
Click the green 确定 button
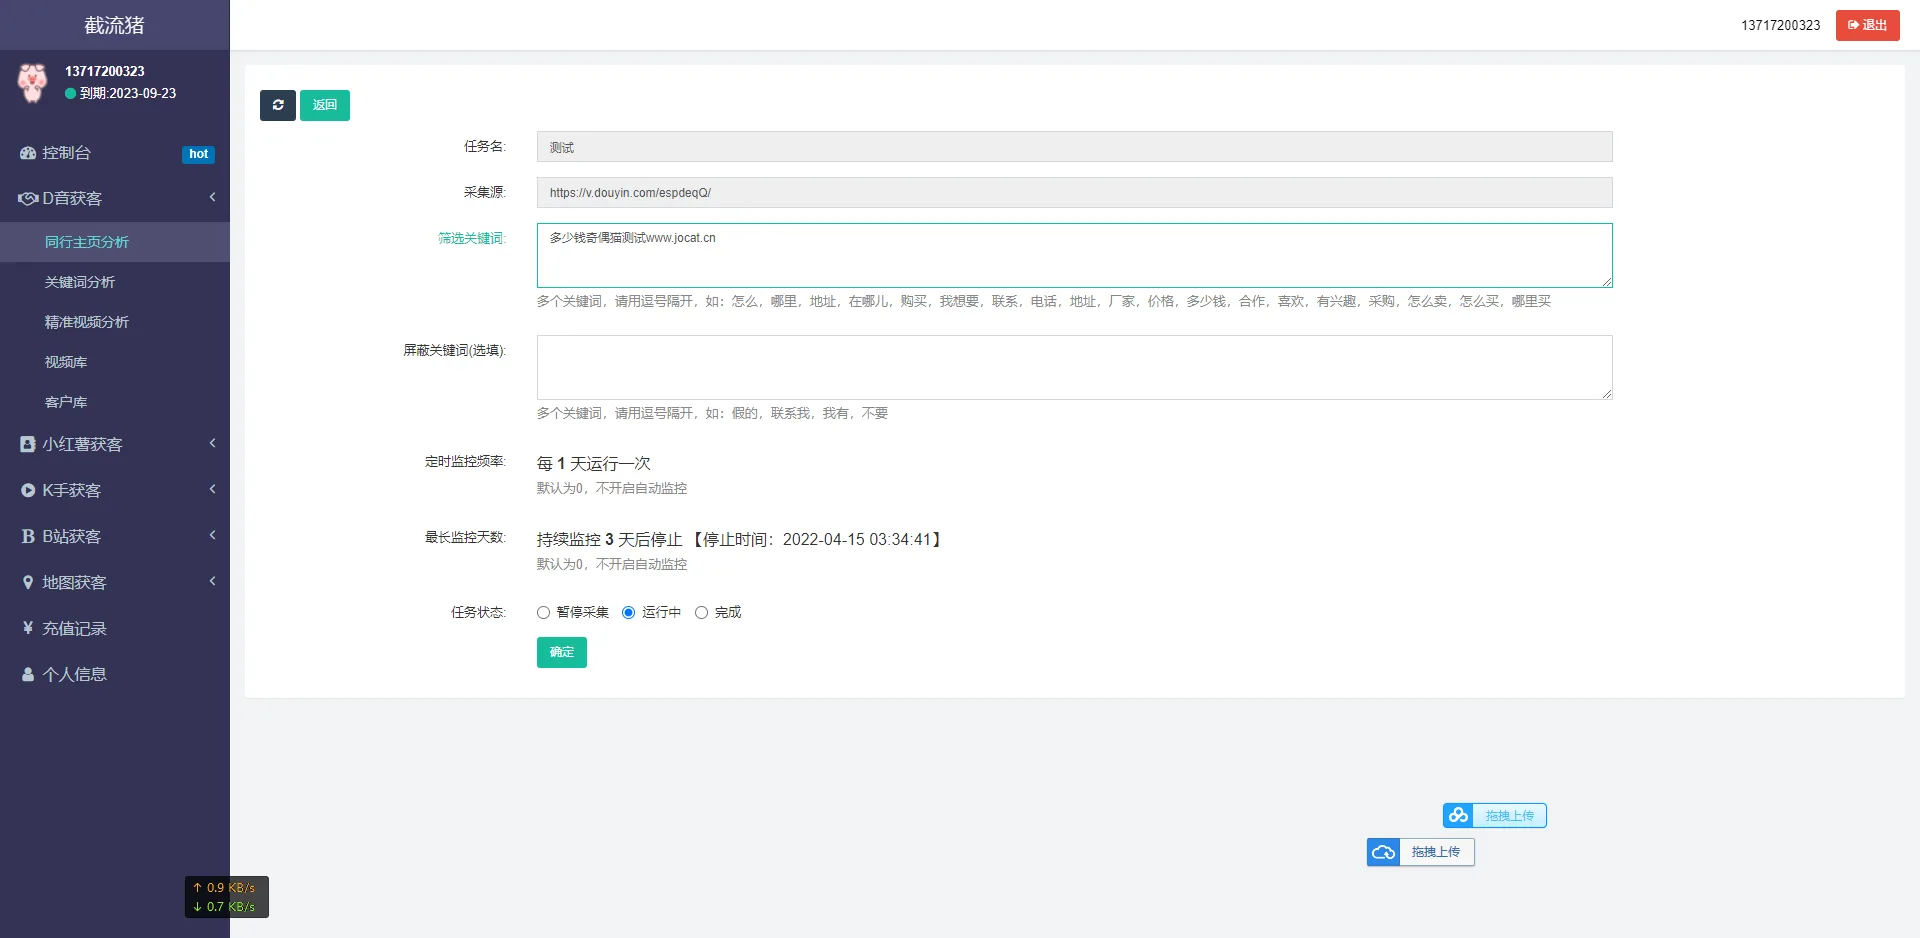[561, 652]
